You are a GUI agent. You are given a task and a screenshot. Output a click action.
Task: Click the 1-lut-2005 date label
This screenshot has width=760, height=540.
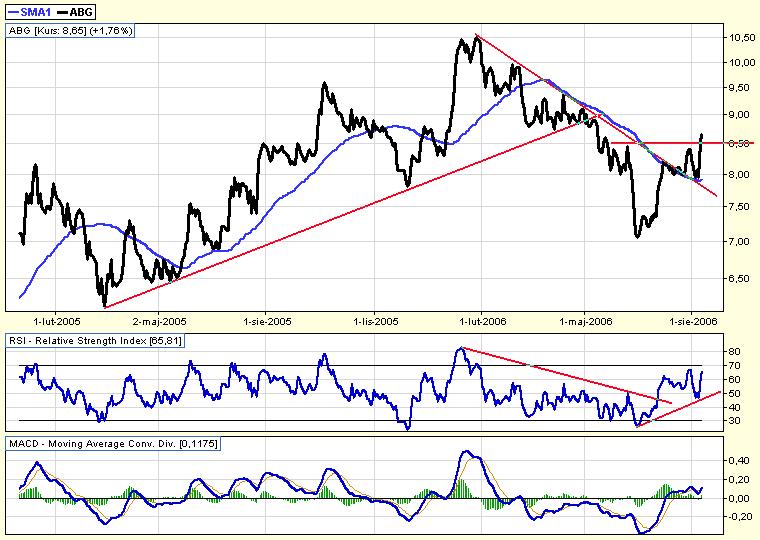pos(57,321)
